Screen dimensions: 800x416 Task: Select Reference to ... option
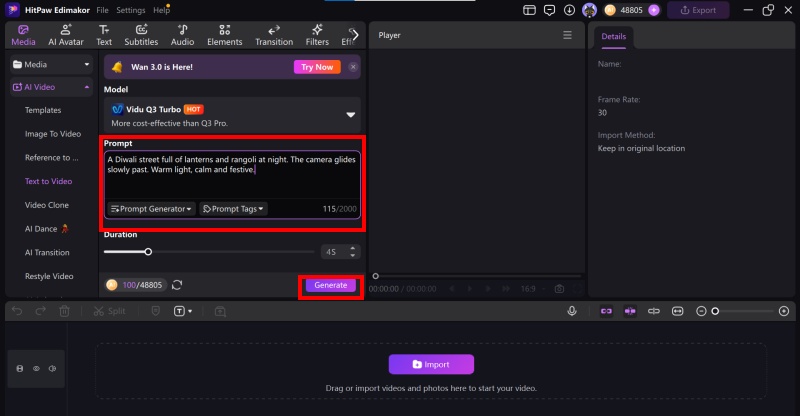52,158
